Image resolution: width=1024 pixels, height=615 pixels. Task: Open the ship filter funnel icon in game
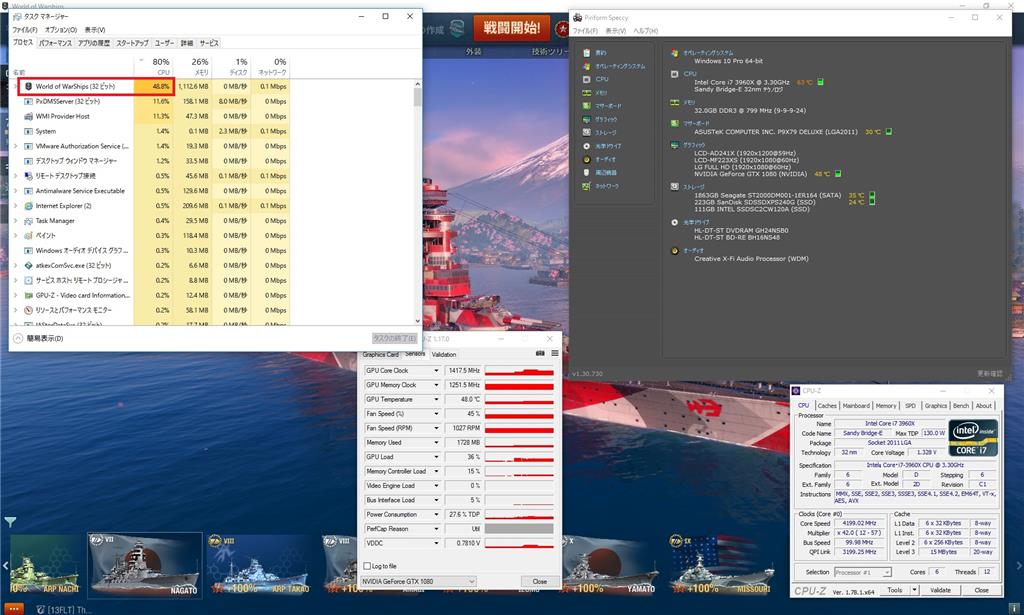(10, 522)
